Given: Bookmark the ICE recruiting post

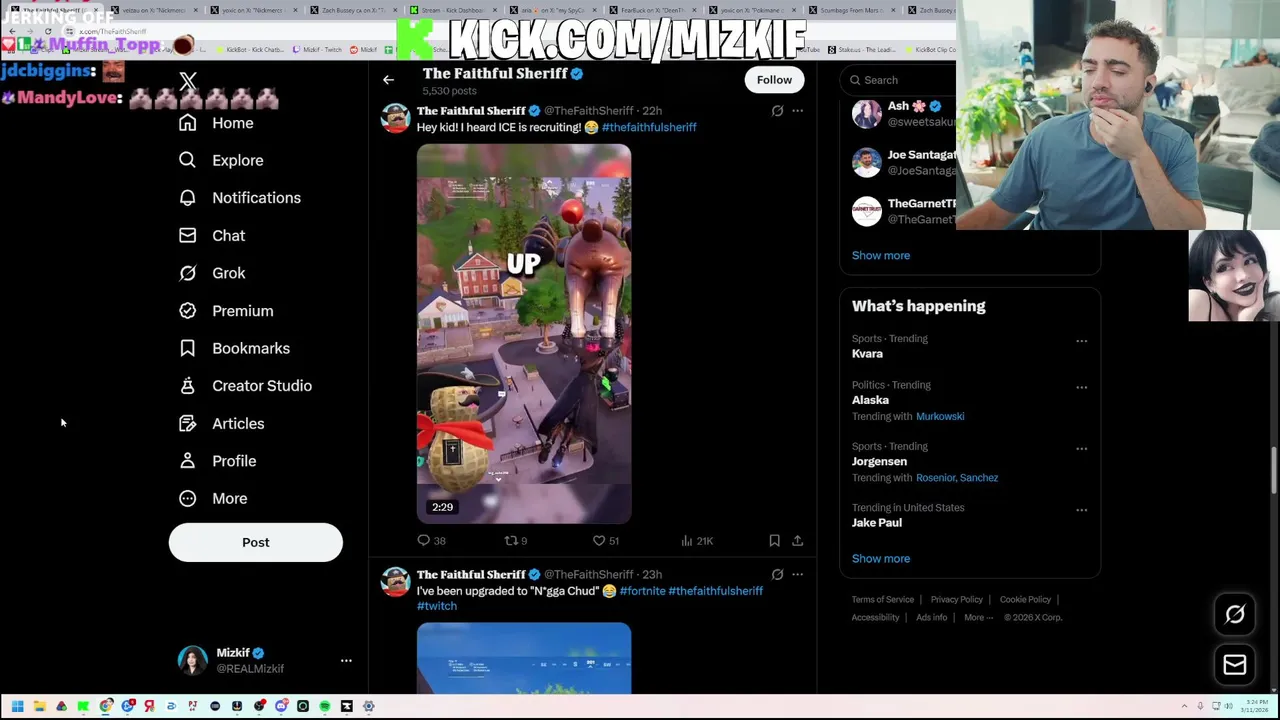Looking at the screenshot, I should pos(774,541).
